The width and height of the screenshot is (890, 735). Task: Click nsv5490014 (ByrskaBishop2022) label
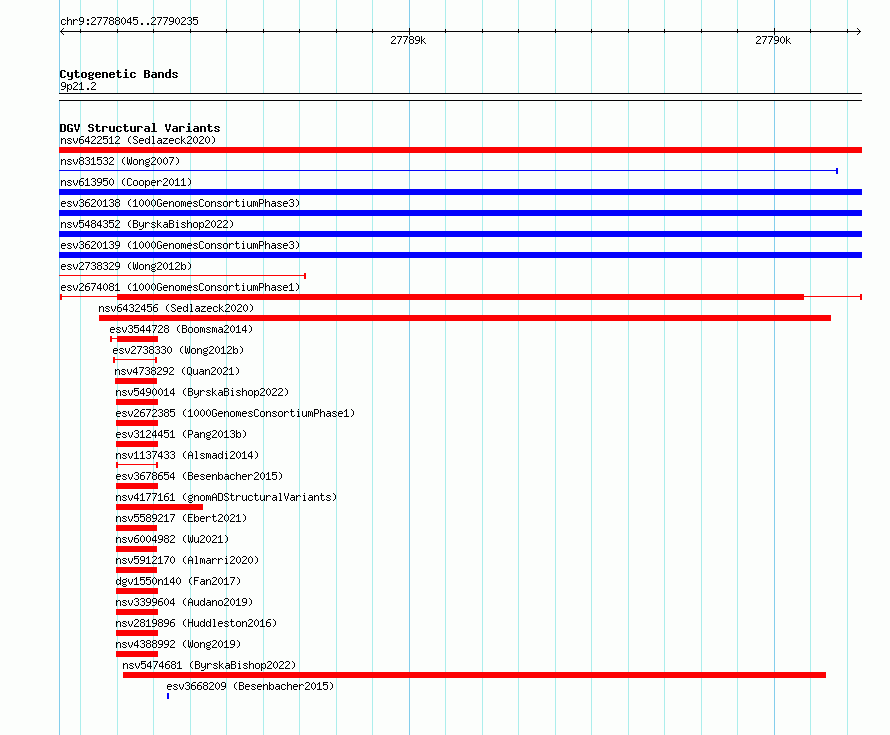pyautogui.click(x=202, y=392)
